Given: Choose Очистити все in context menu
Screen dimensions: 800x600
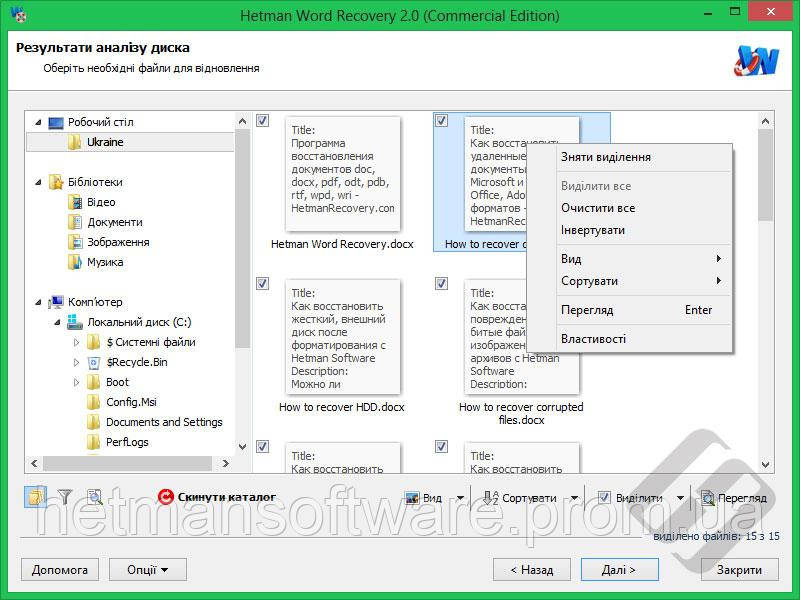Looking at the screenshot, I should 630,208.
